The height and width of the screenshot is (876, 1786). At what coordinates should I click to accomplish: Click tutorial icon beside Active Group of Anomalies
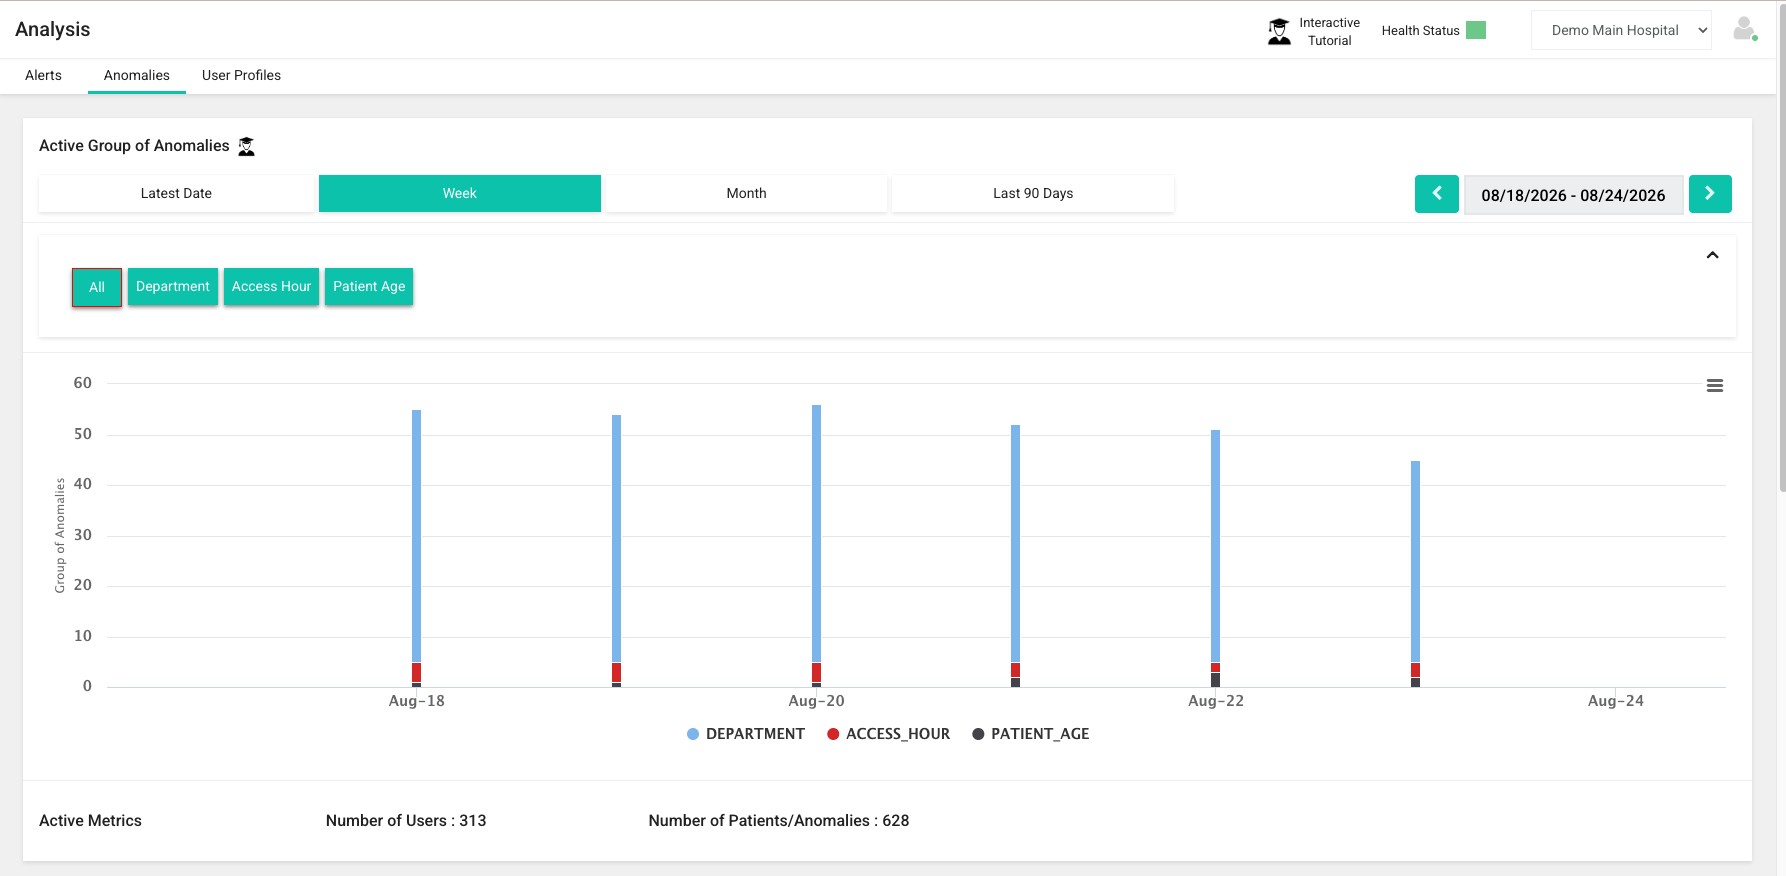coord(246,146)
